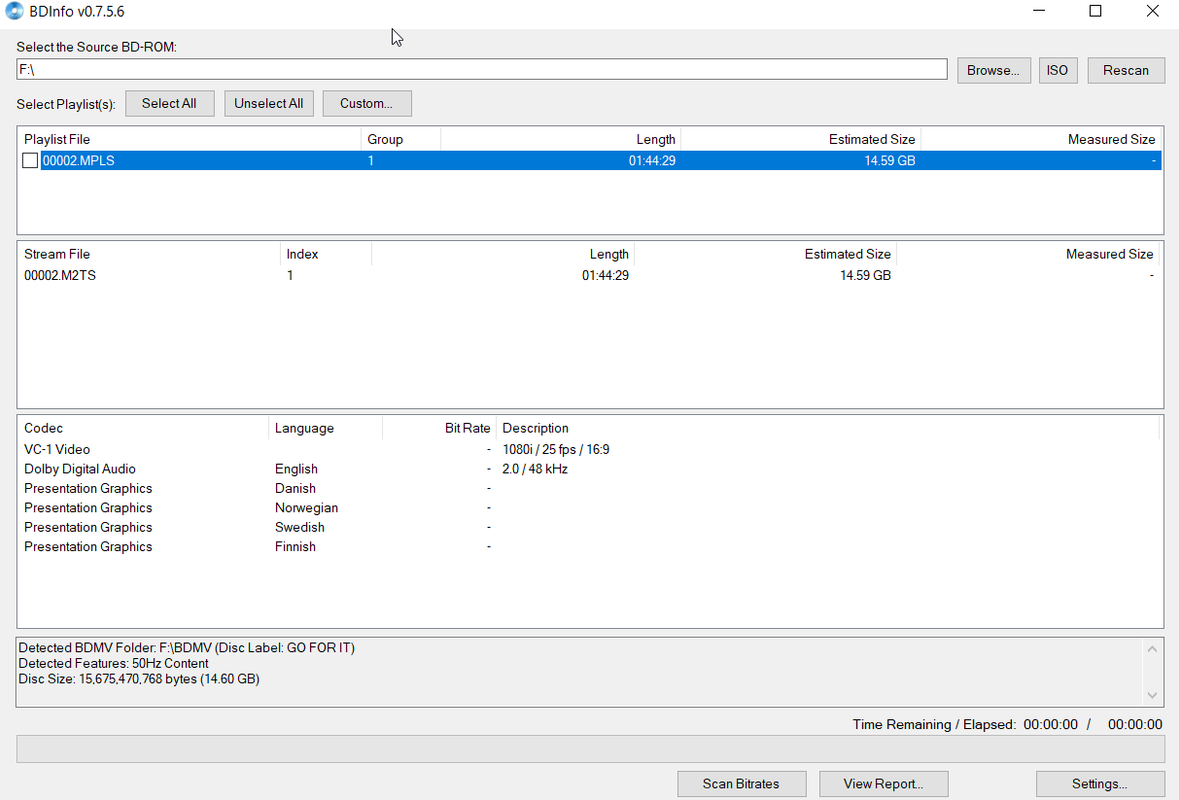Click the ISO button
The image size is (1179, 800).
(x=1057, y=70)
